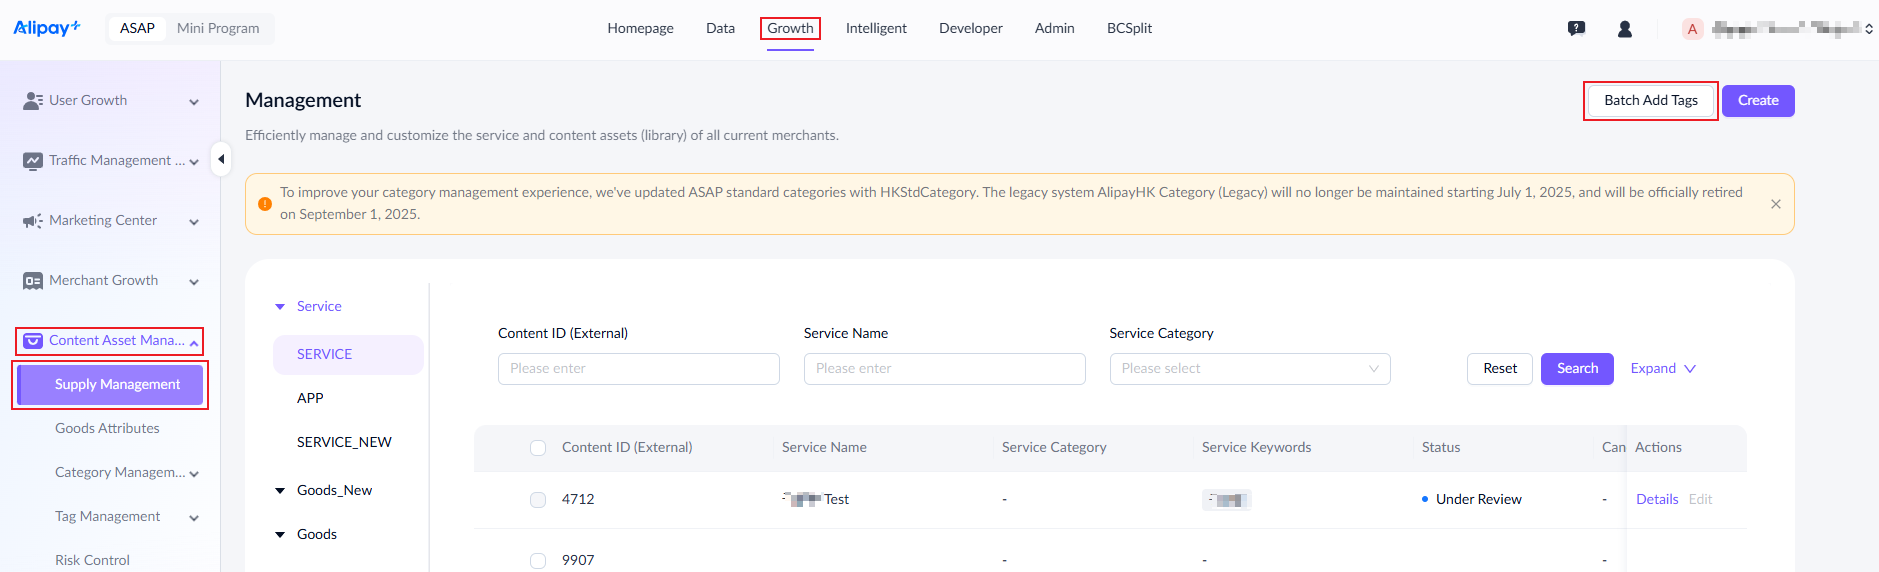Click the Traffic Management chart icon
This screenshot has width=1879, height=572.
[33, 161]
